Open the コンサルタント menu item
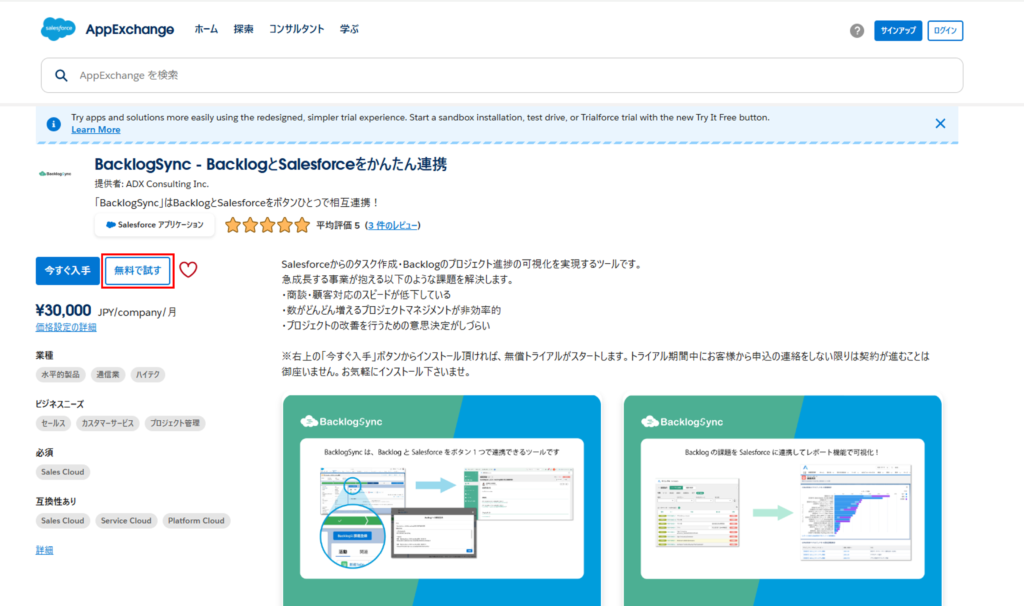Viewport: 1024px width, 606px height. (x=296, y=29)
